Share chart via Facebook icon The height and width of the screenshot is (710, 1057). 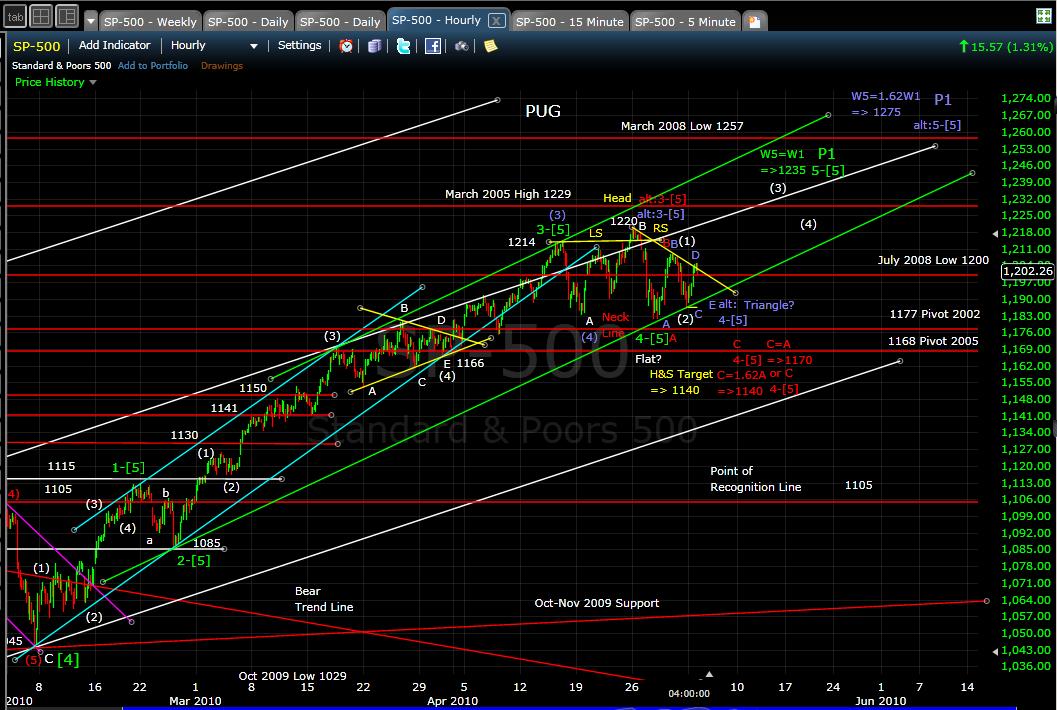point(433,46)
